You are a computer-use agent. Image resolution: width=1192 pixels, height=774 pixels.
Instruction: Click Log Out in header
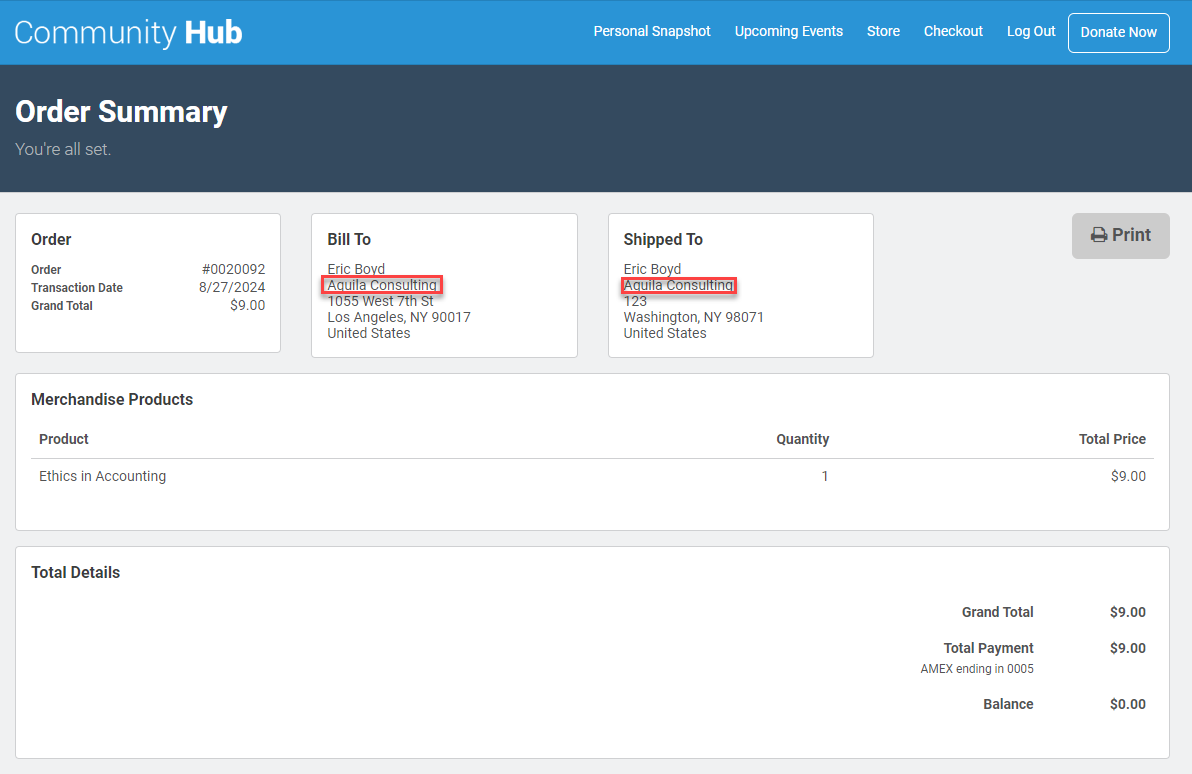pyautogui.click(x=1031, y=31)
